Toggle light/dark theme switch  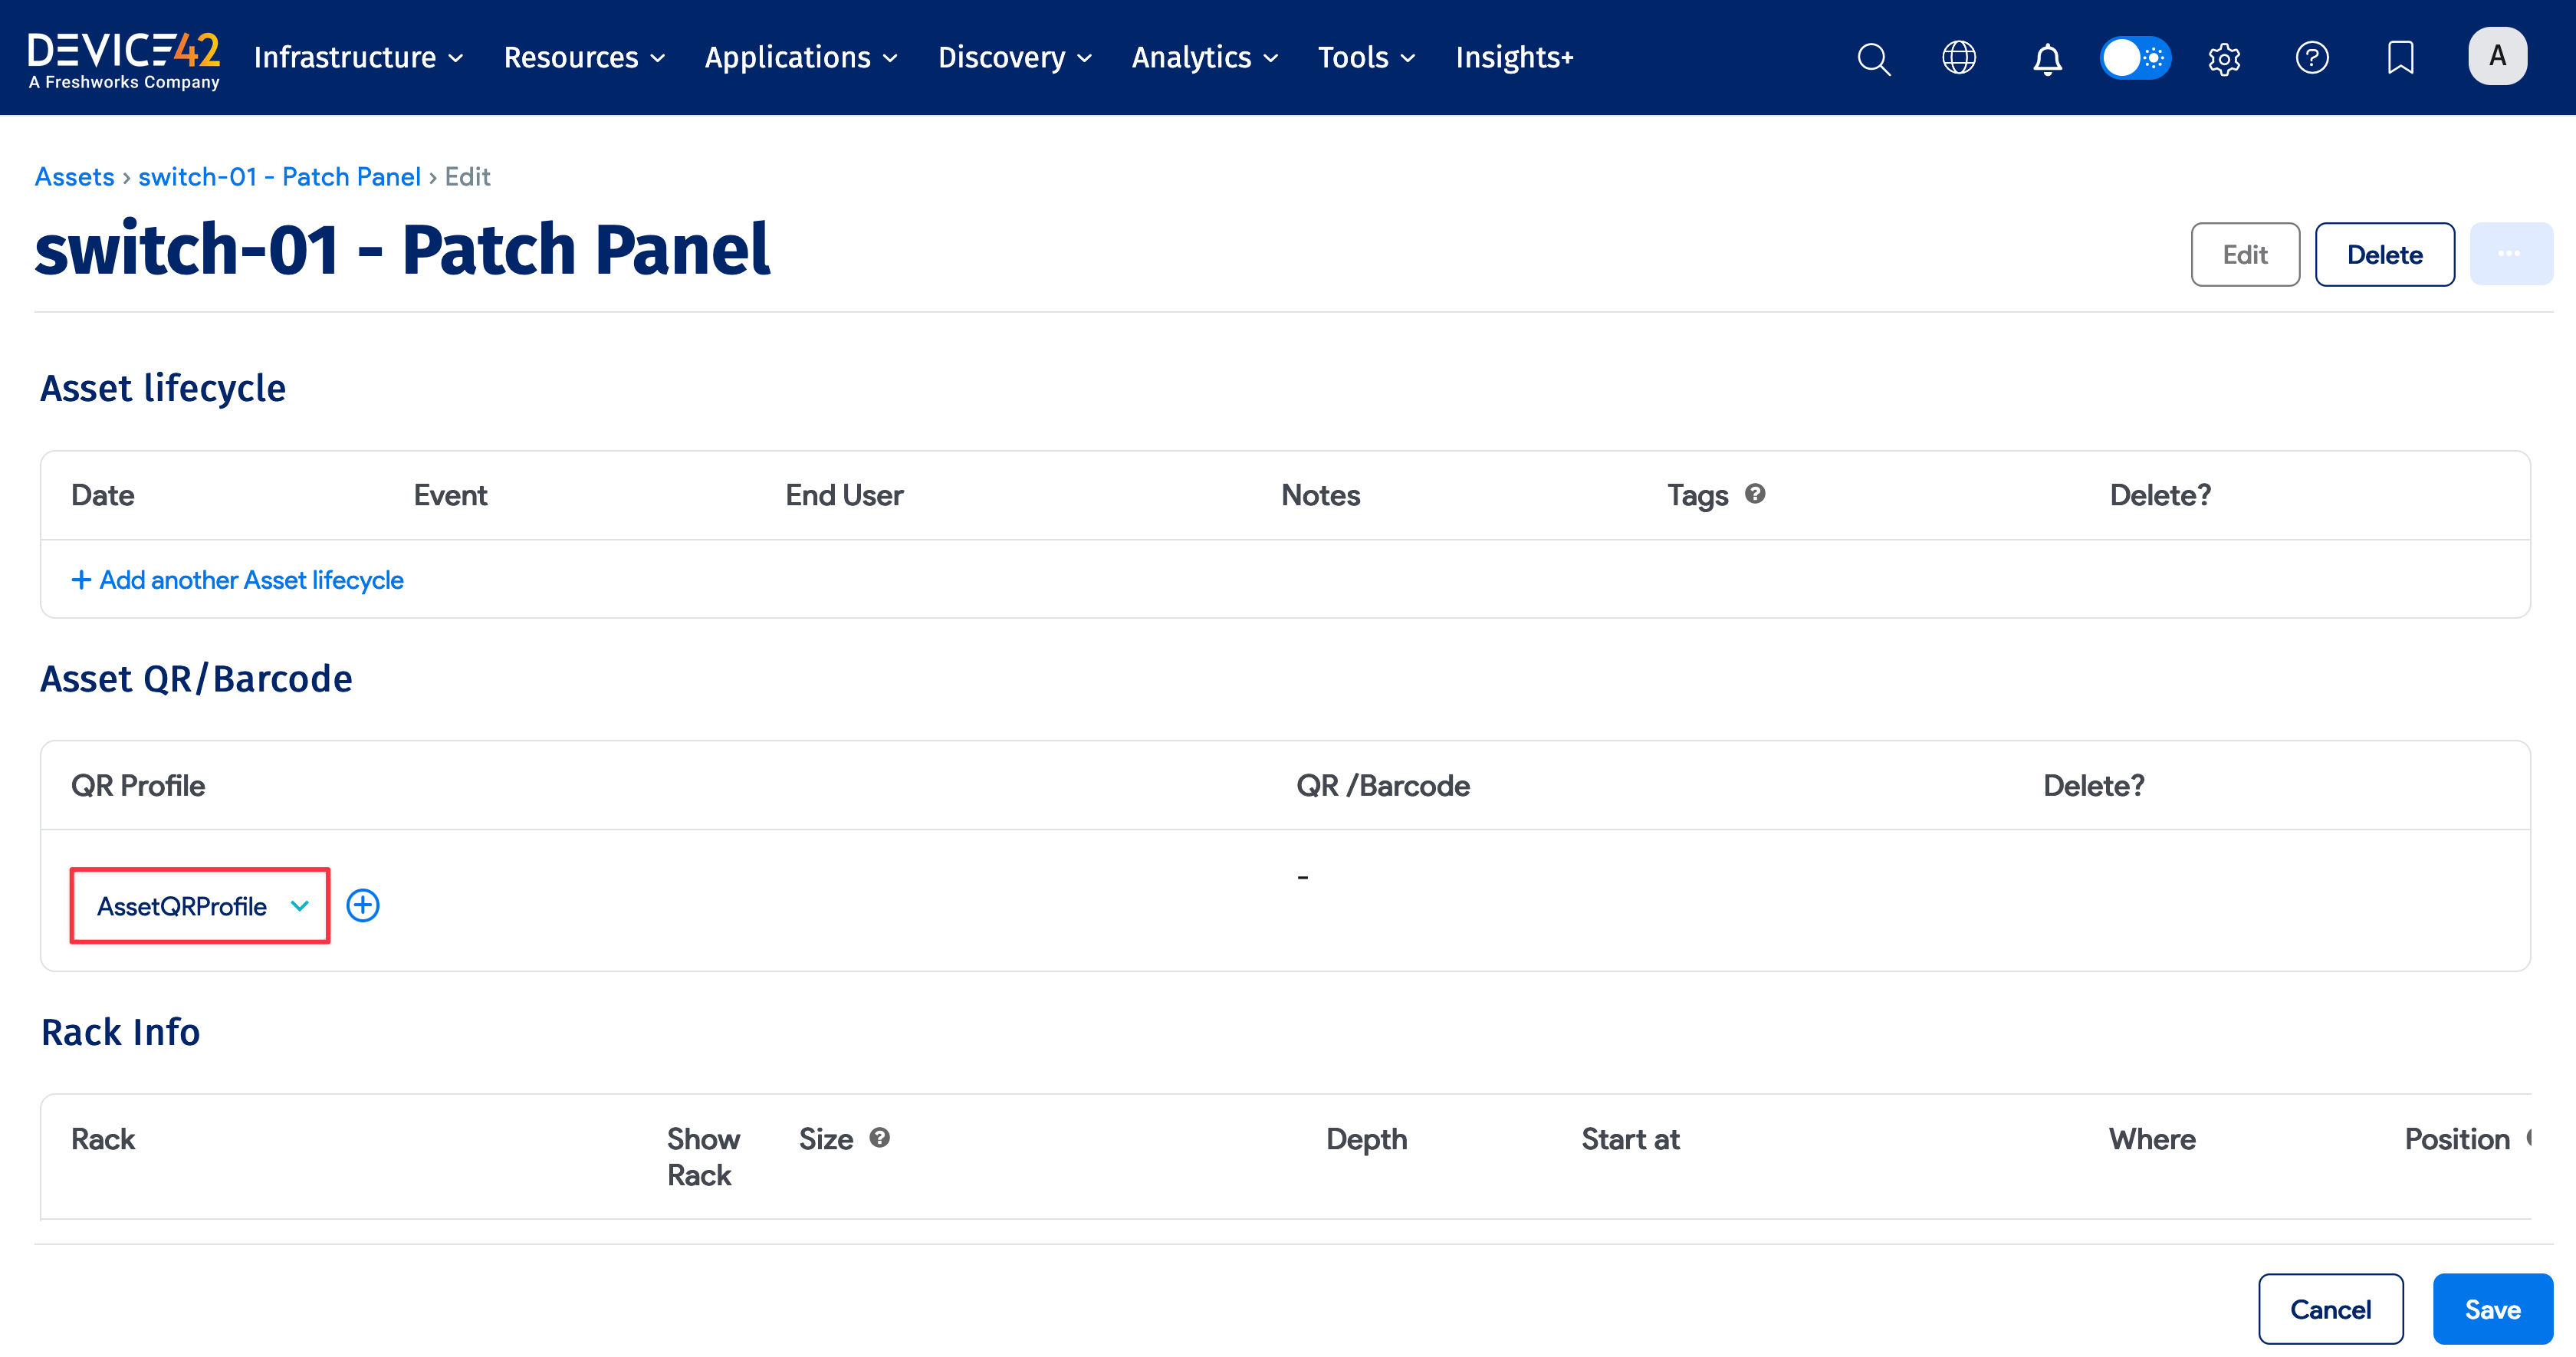[2135, 58]
